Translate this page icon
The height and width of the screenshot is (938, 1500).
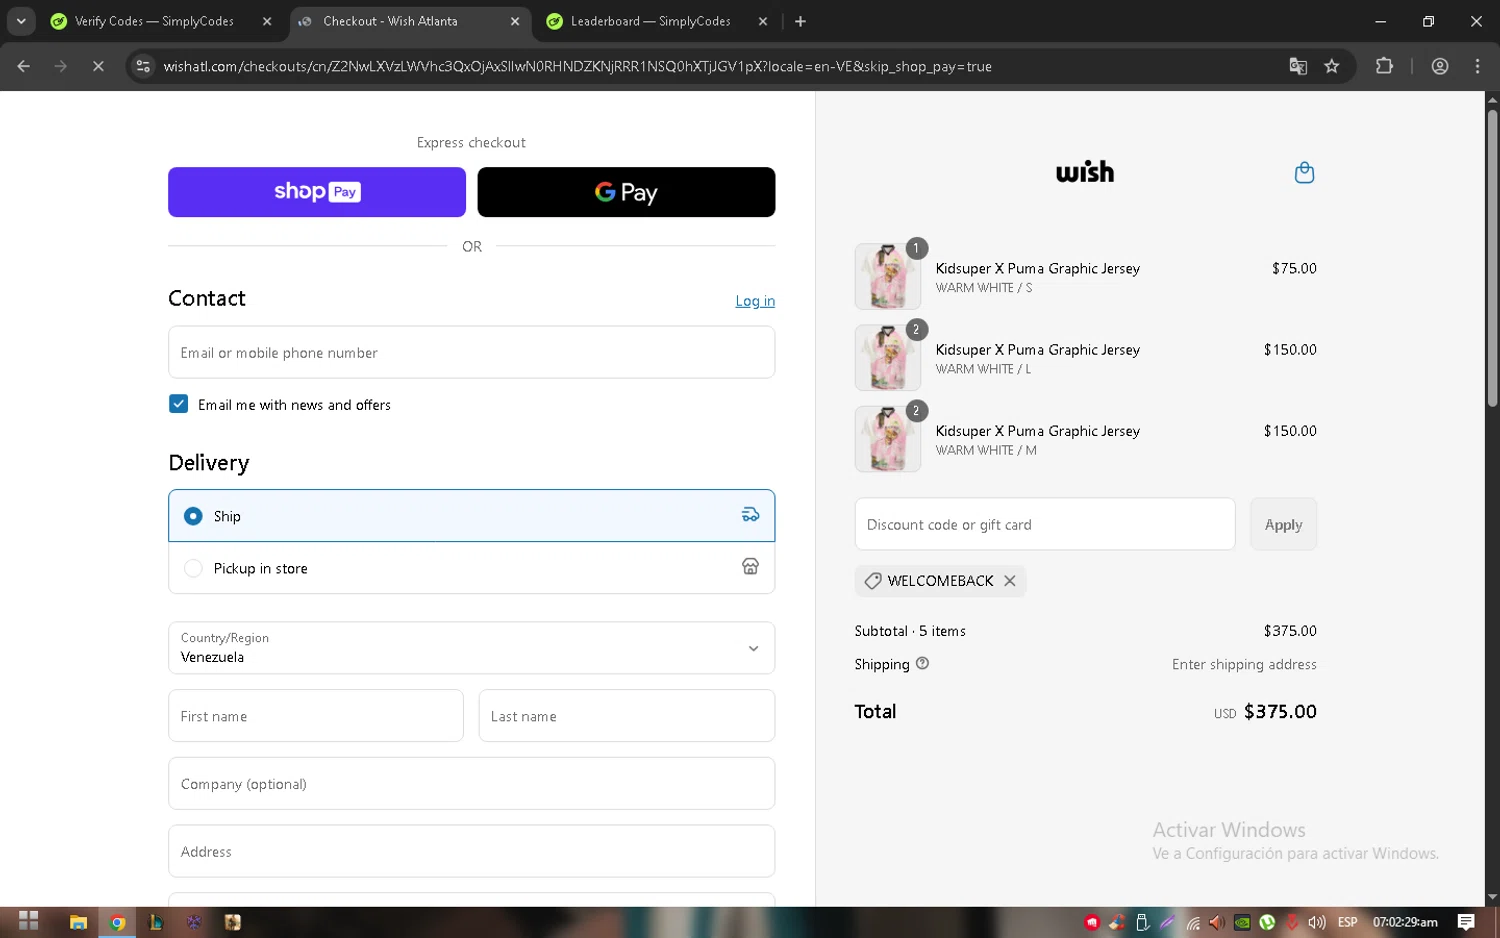(x=1298, y=66)
